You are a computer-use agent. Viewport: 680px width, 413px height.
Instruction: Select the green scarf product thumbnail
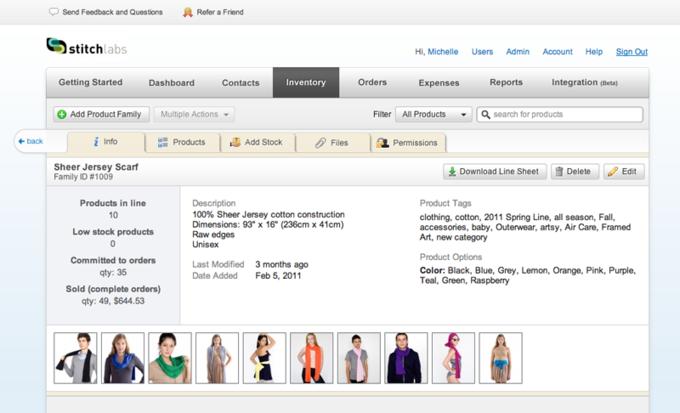169,358
